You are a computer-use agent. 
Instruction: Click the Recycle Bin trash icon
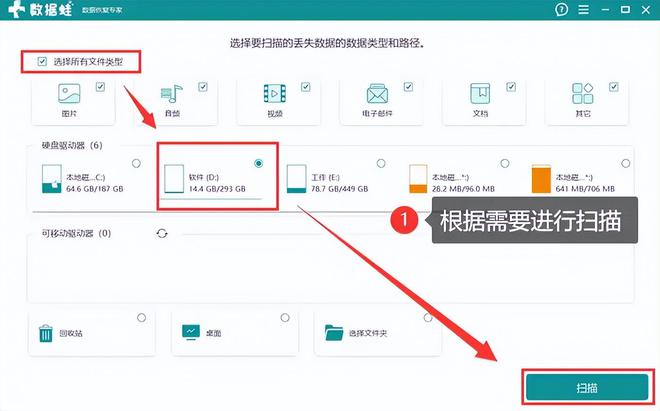click(45, 333)
